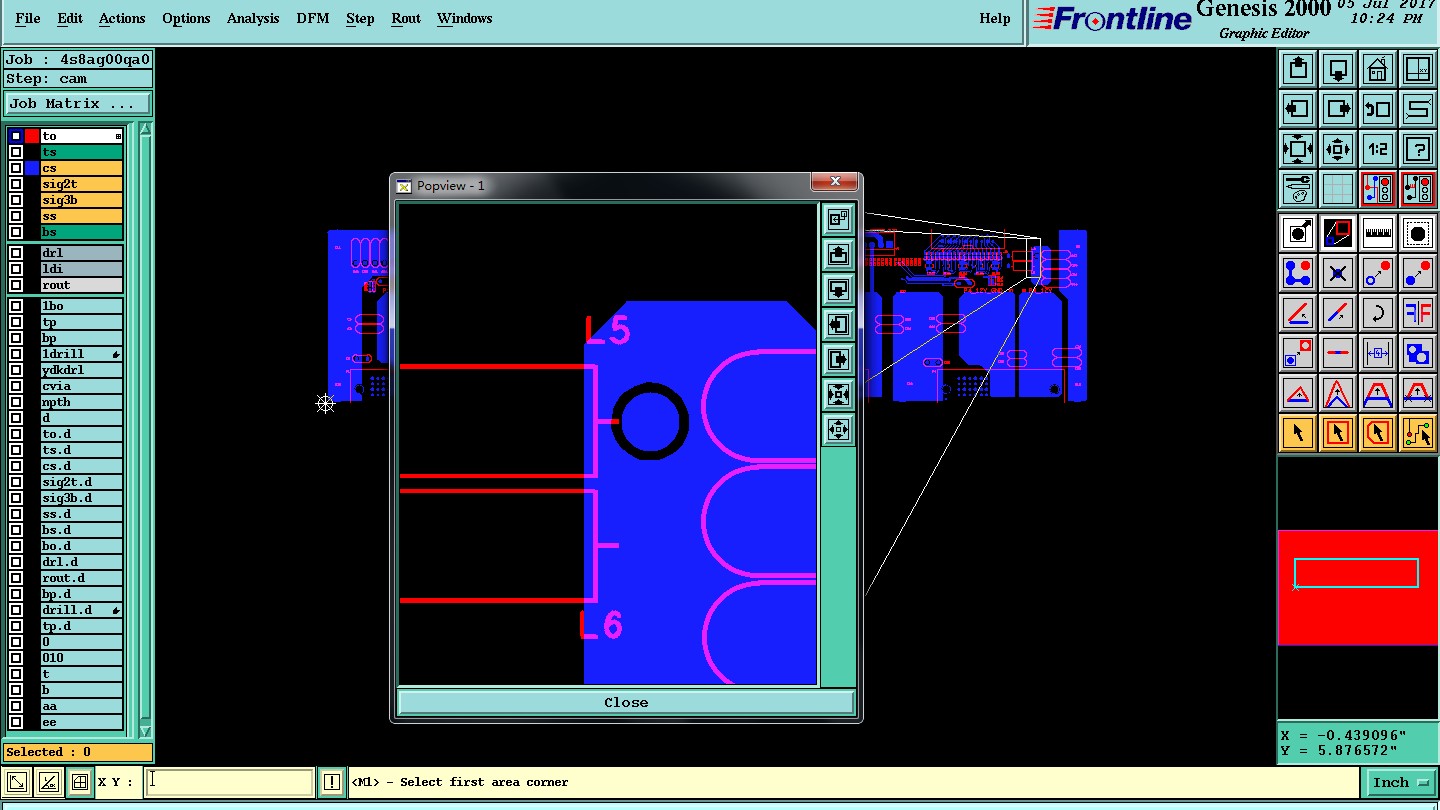This screenshot has width=1440, height=810.
Task: Toggle the checkbox for layer 1drill
Action: [16, 354]
